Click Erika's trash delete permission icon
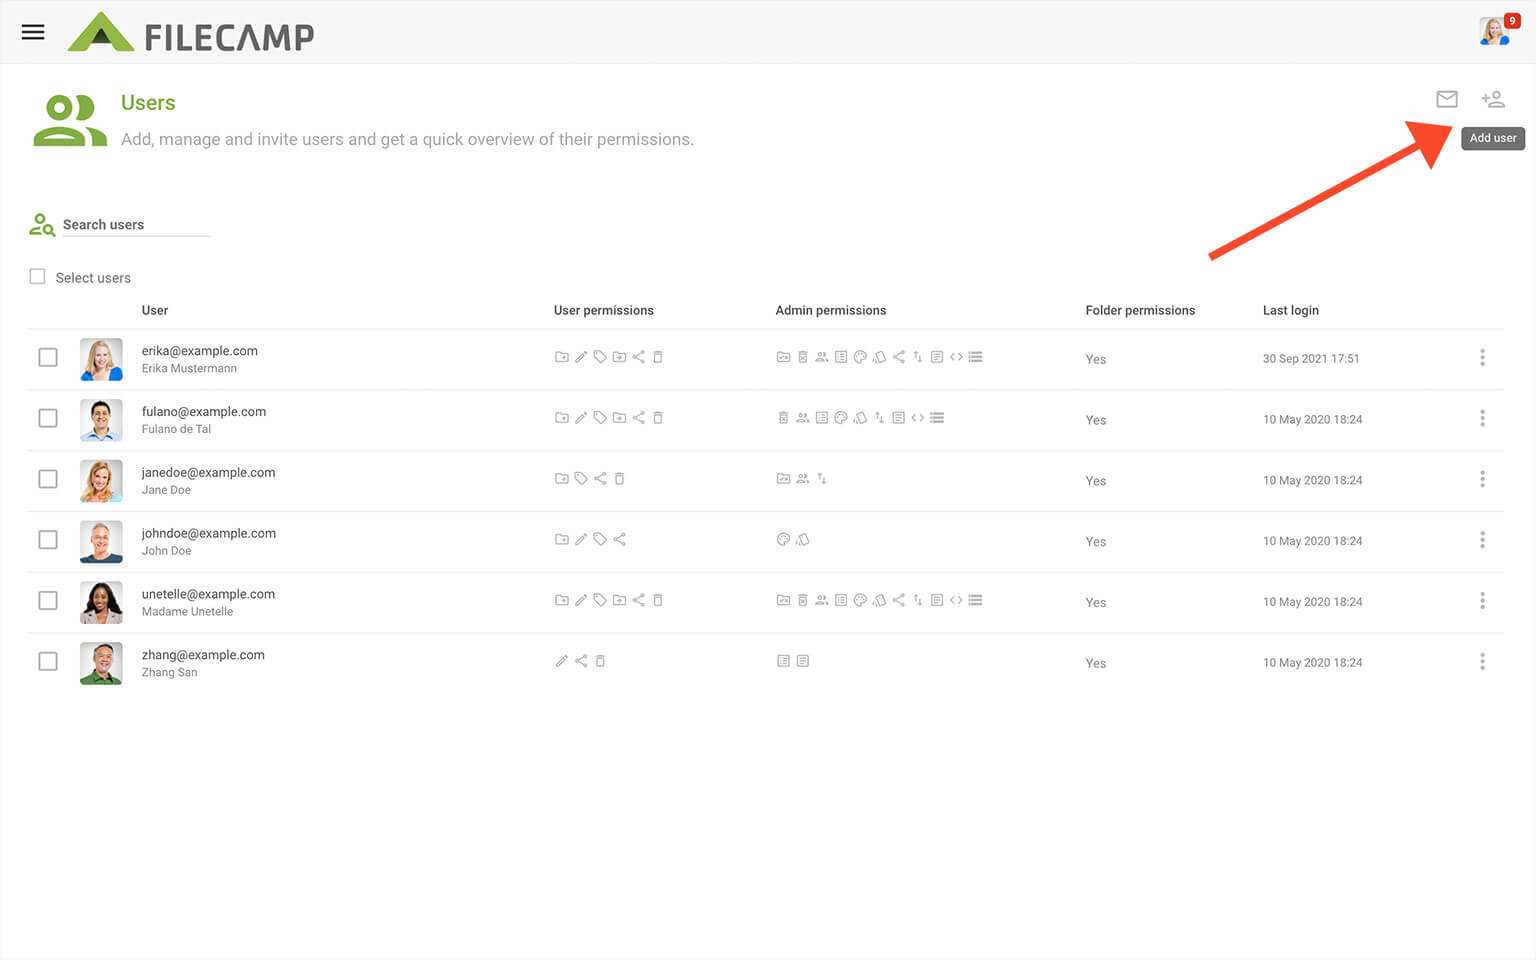 [x=658, y=357]
